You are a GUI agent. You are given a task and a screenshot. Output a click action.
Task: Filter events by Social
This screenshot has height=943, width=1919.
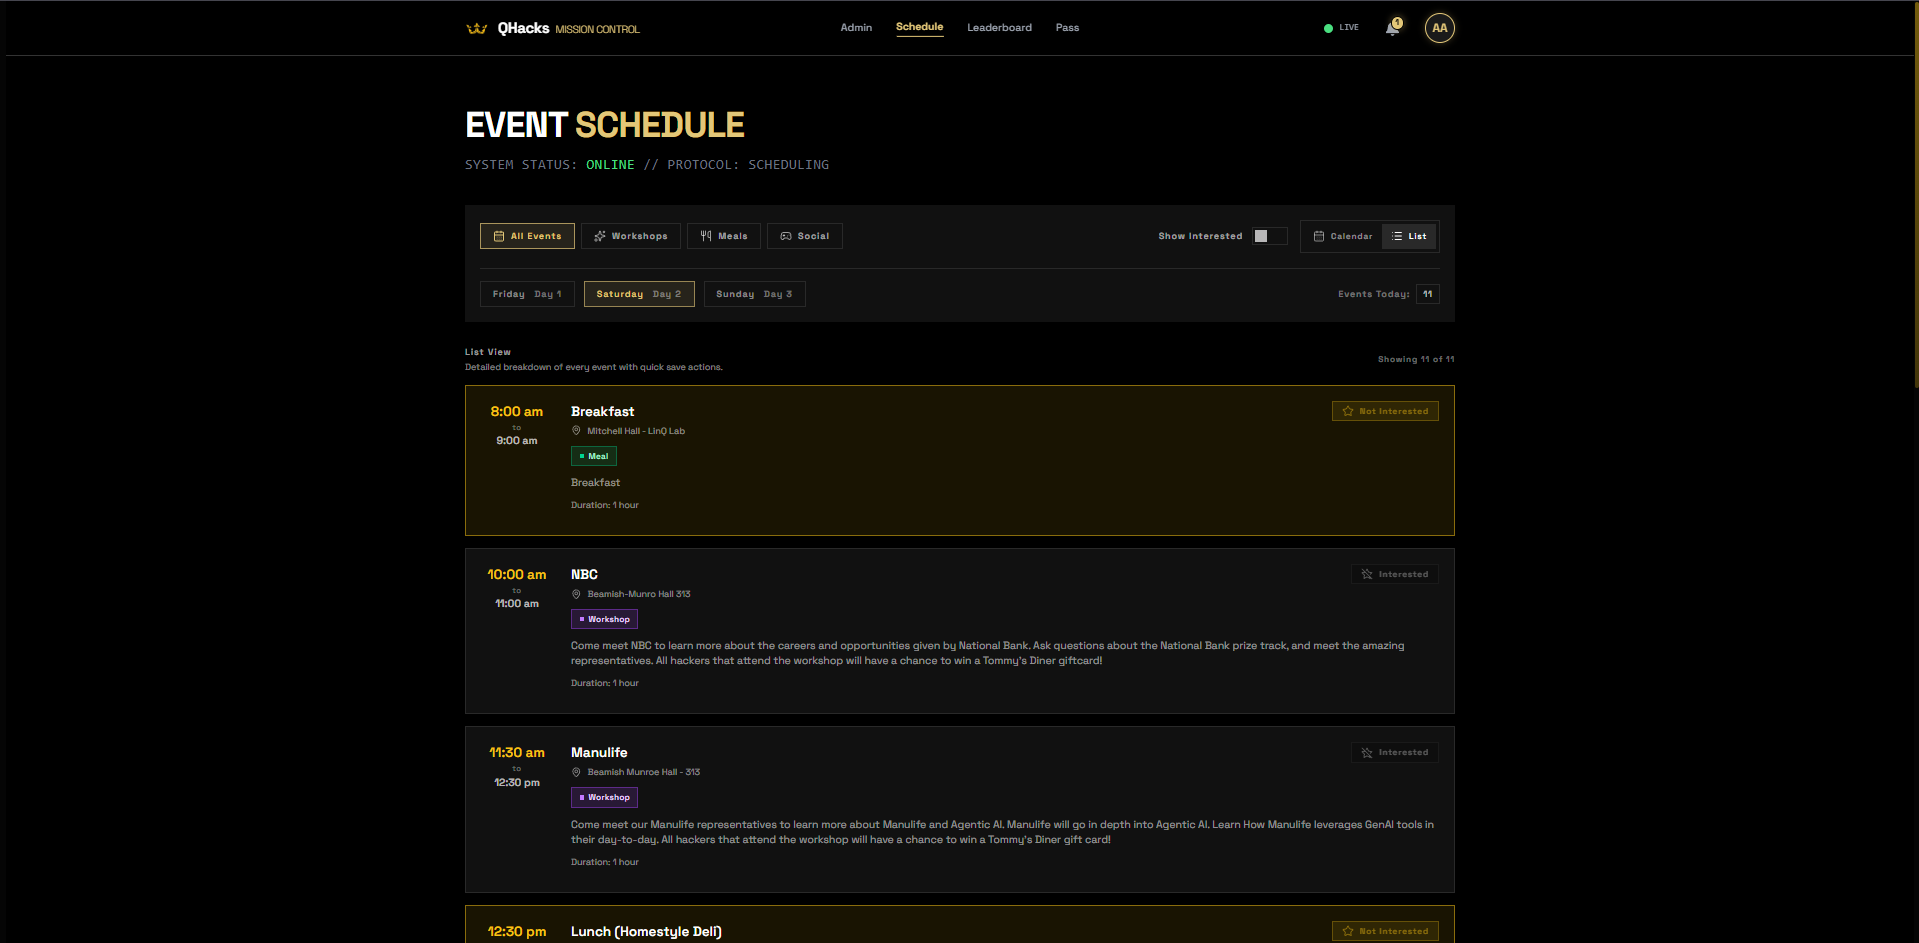[804, 236]
